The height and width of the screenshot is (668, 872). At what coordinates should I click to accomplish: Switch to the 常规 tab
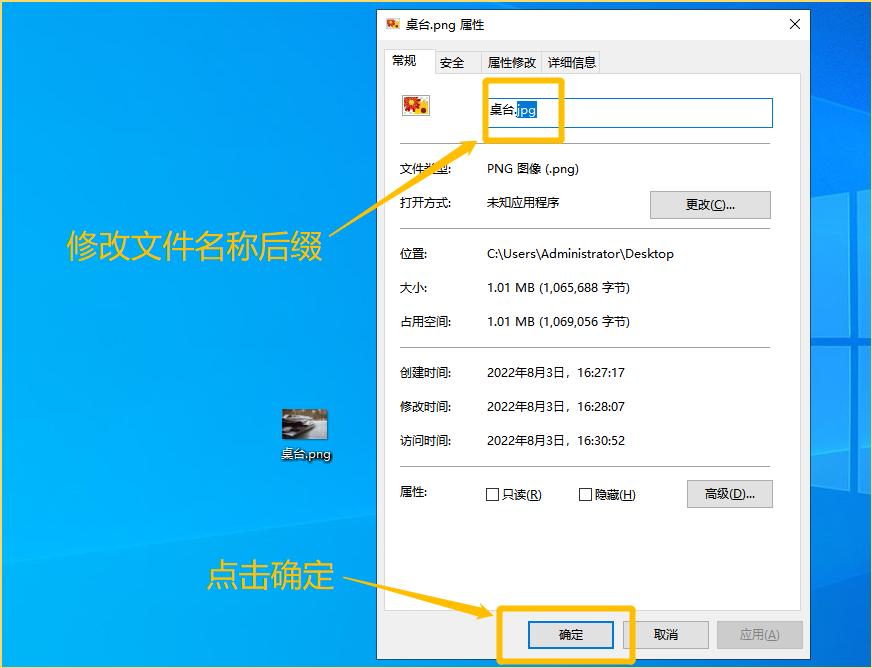pos(407,61)
